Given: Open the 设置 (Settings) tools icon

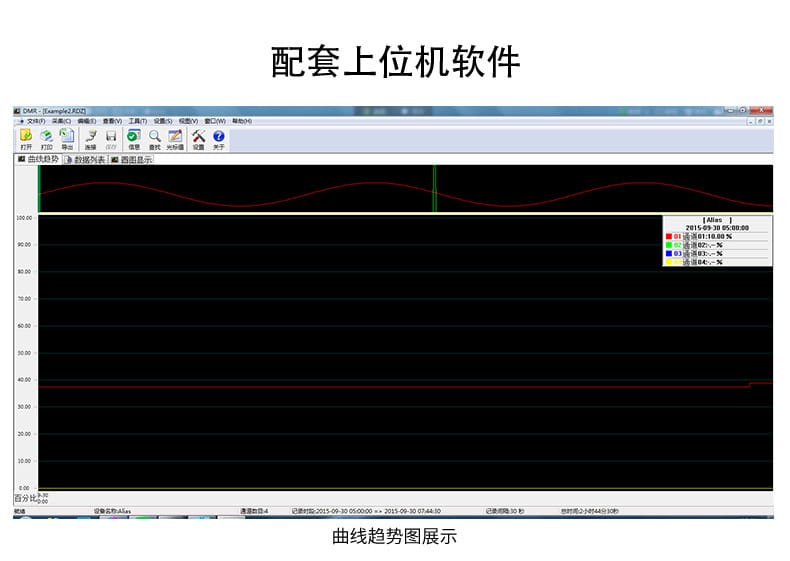Looking at the screenshot, I should (198, 137).
